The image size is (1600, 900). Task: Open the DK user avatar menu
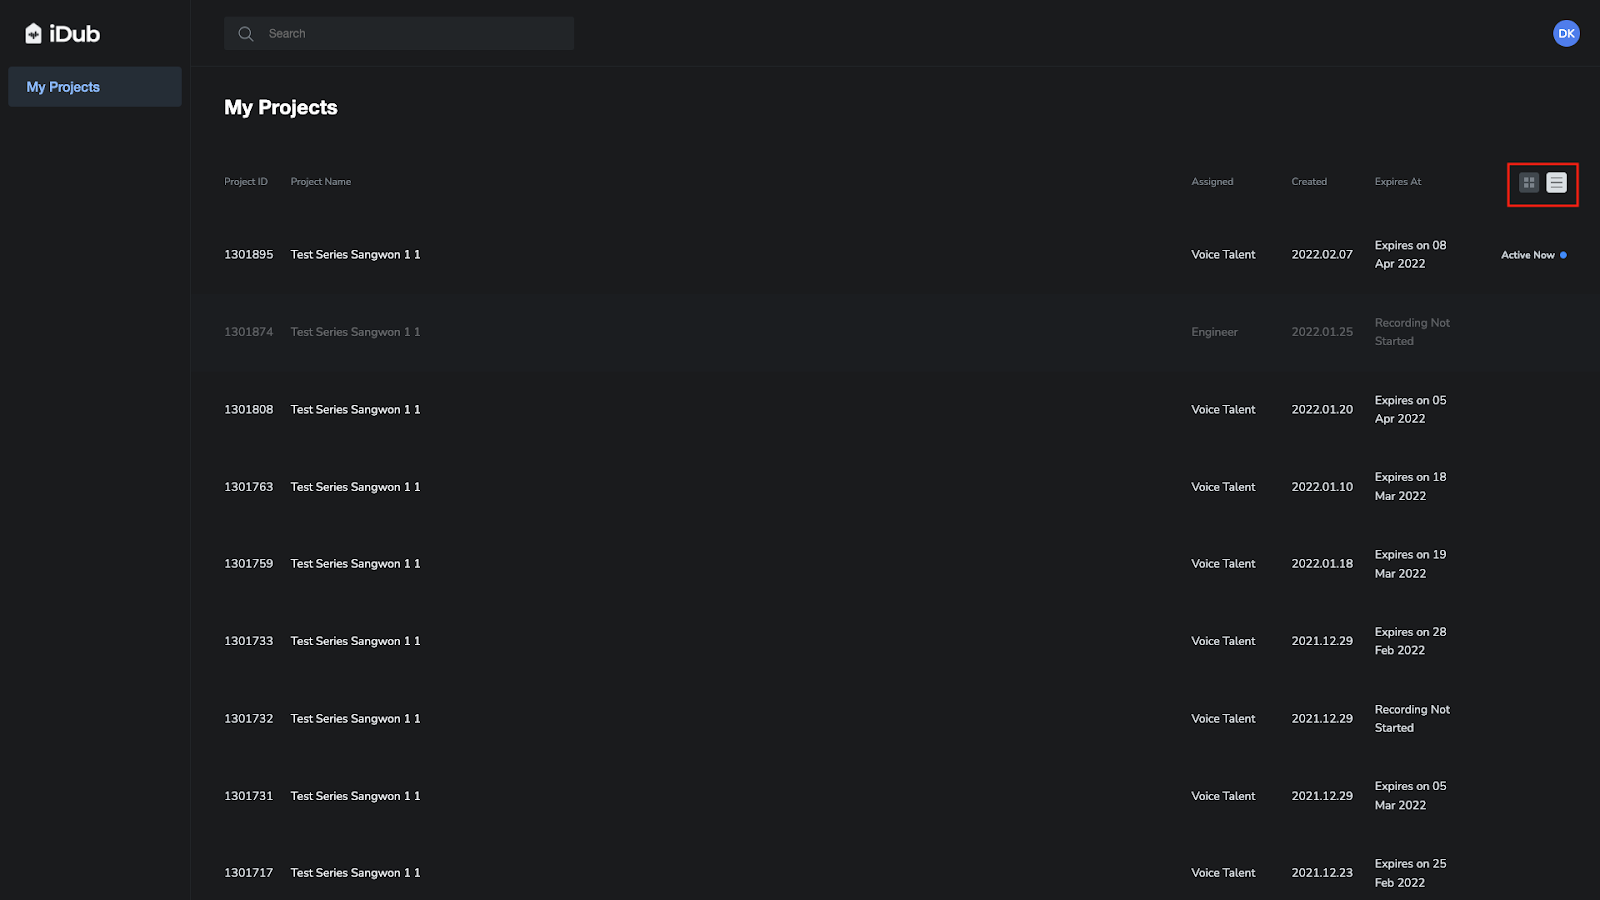tap(1566, 33)
